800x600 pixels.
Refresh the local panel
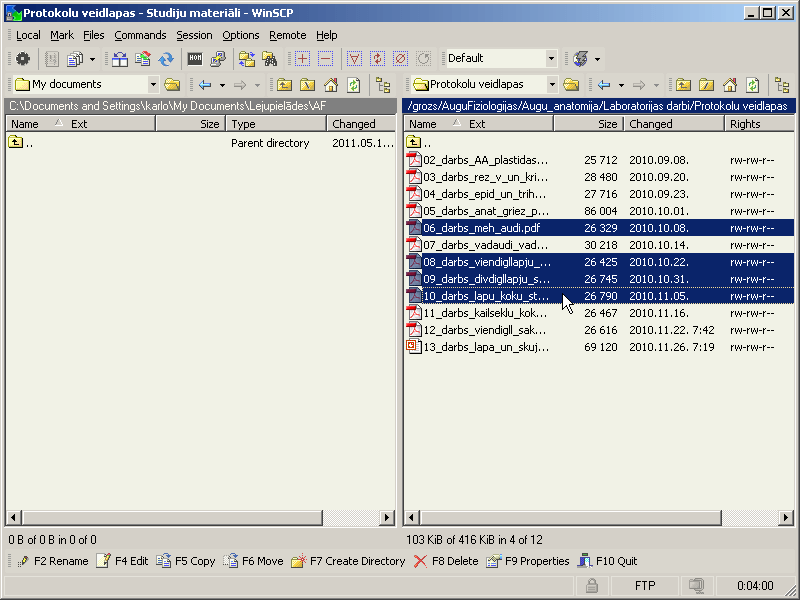point(354,84)
